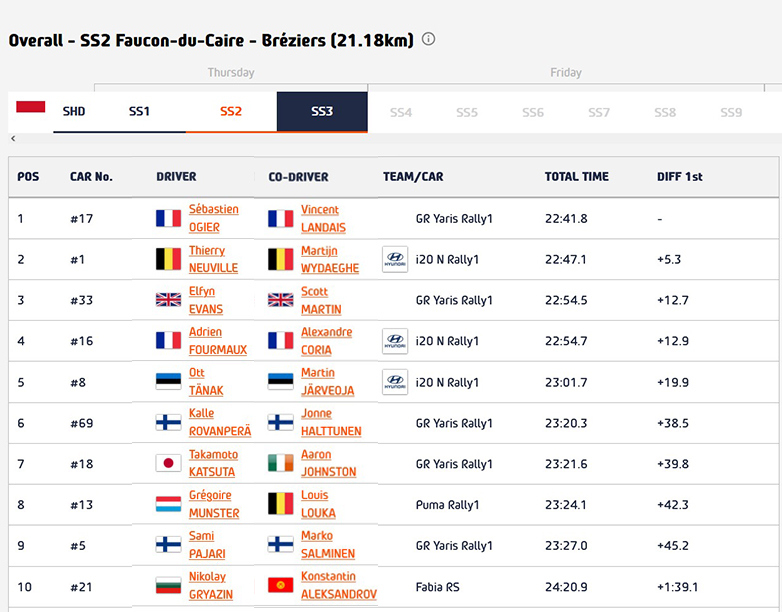Image resolution: width=782 pixels, height=612 pixels.
Task: Open co-driver Scott Martin's link
Action: tap(320, 301)
